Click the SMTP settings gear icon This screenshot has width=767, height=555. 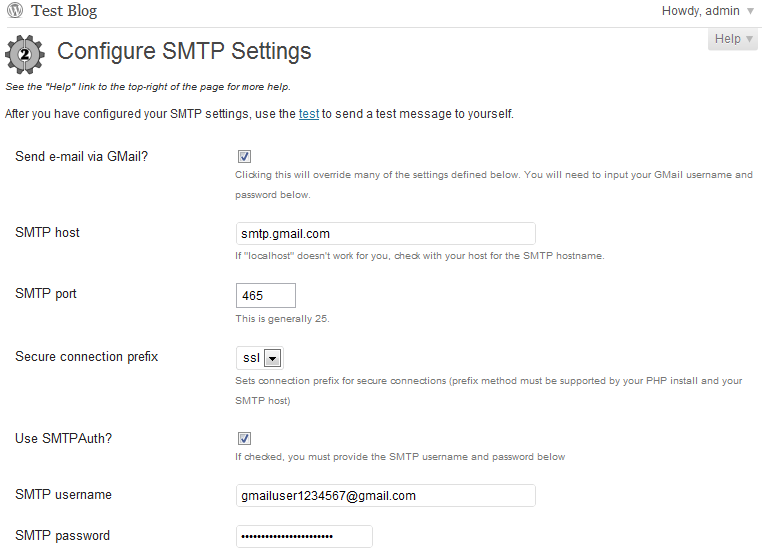25,54
